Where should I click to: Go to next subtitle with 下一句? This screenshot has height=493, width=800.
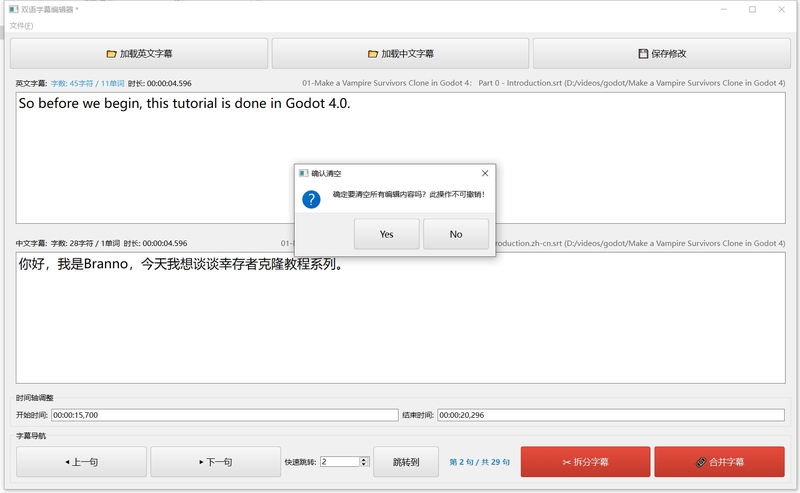point(215,462)
